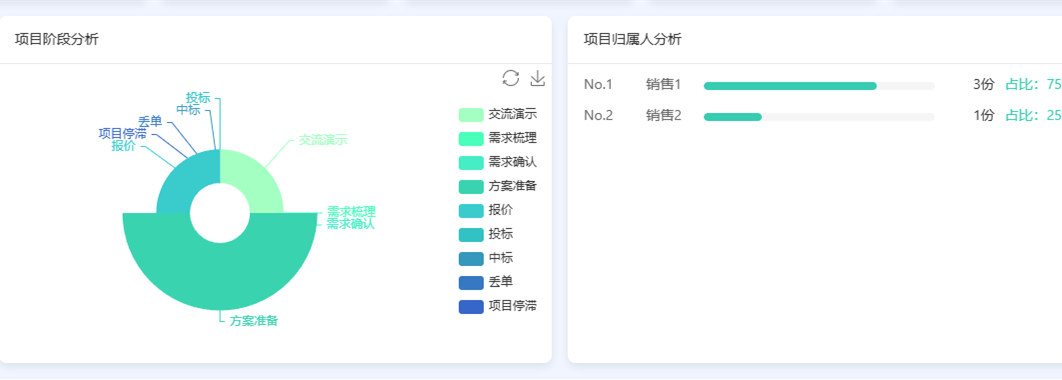
Task: Click the No.2 rank label
Action: pos(598,116)
